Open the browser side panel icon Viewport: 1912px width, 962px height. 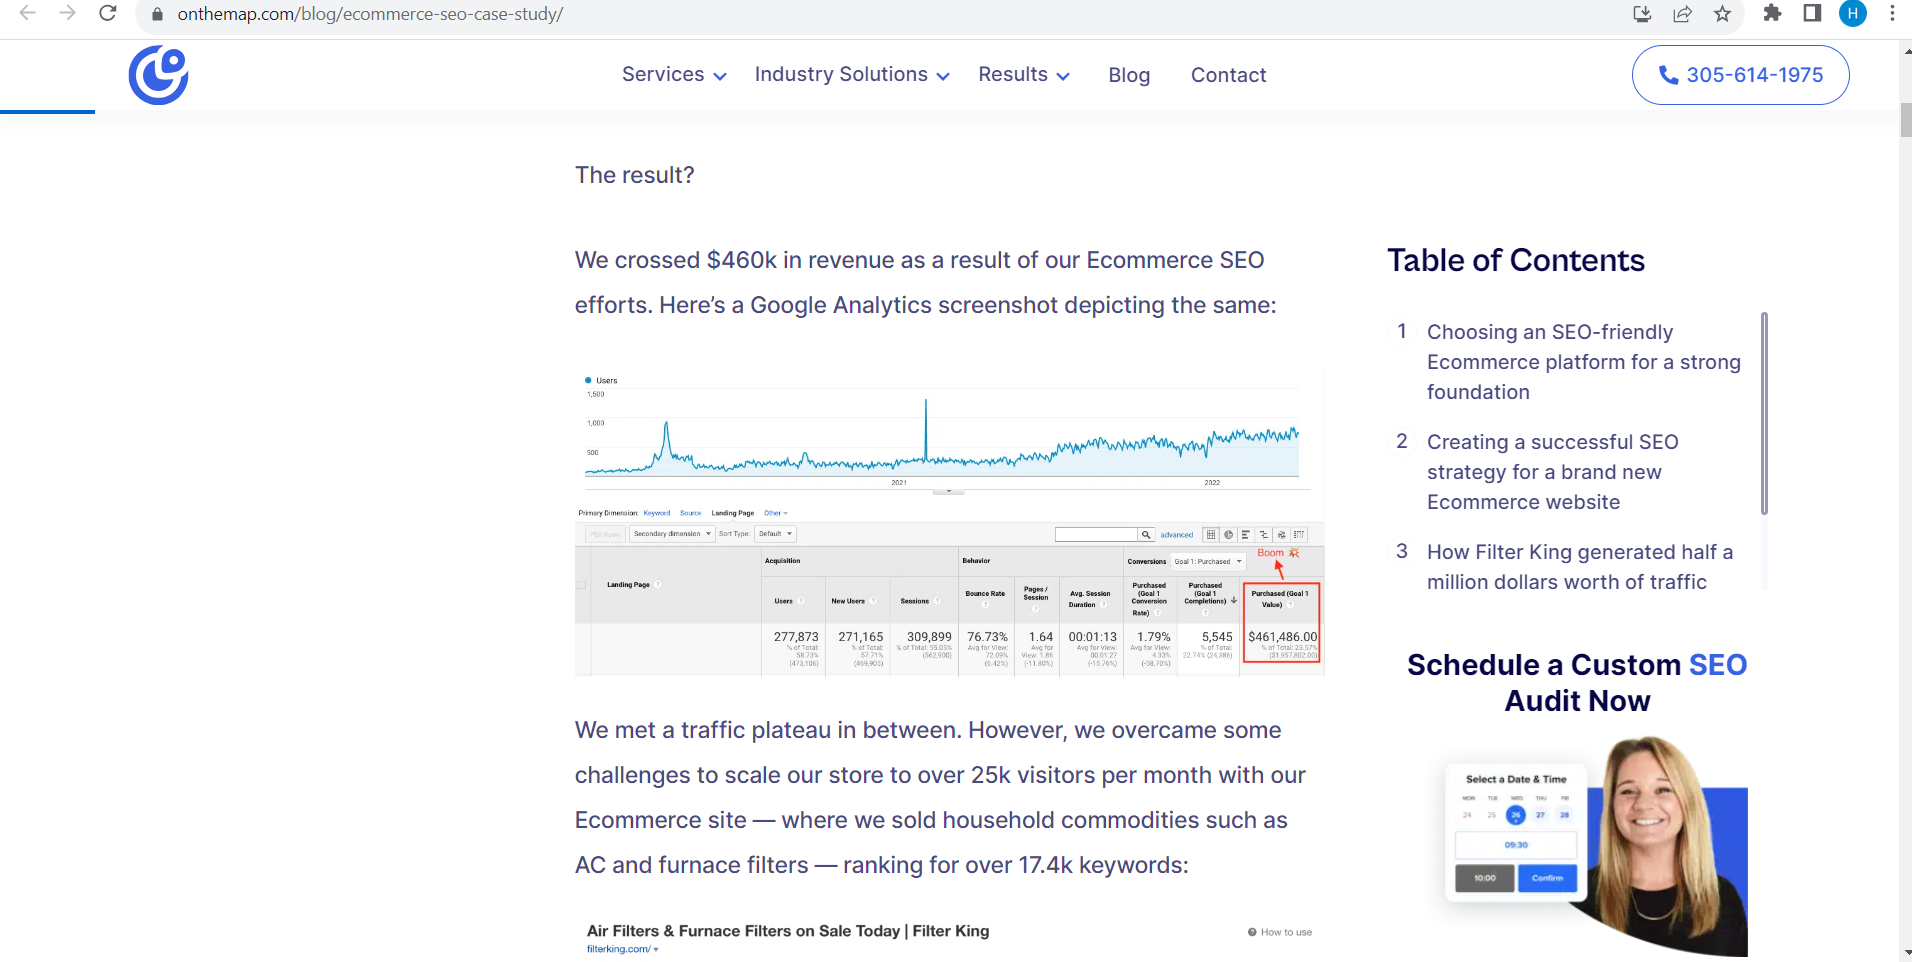point(1812,14)
